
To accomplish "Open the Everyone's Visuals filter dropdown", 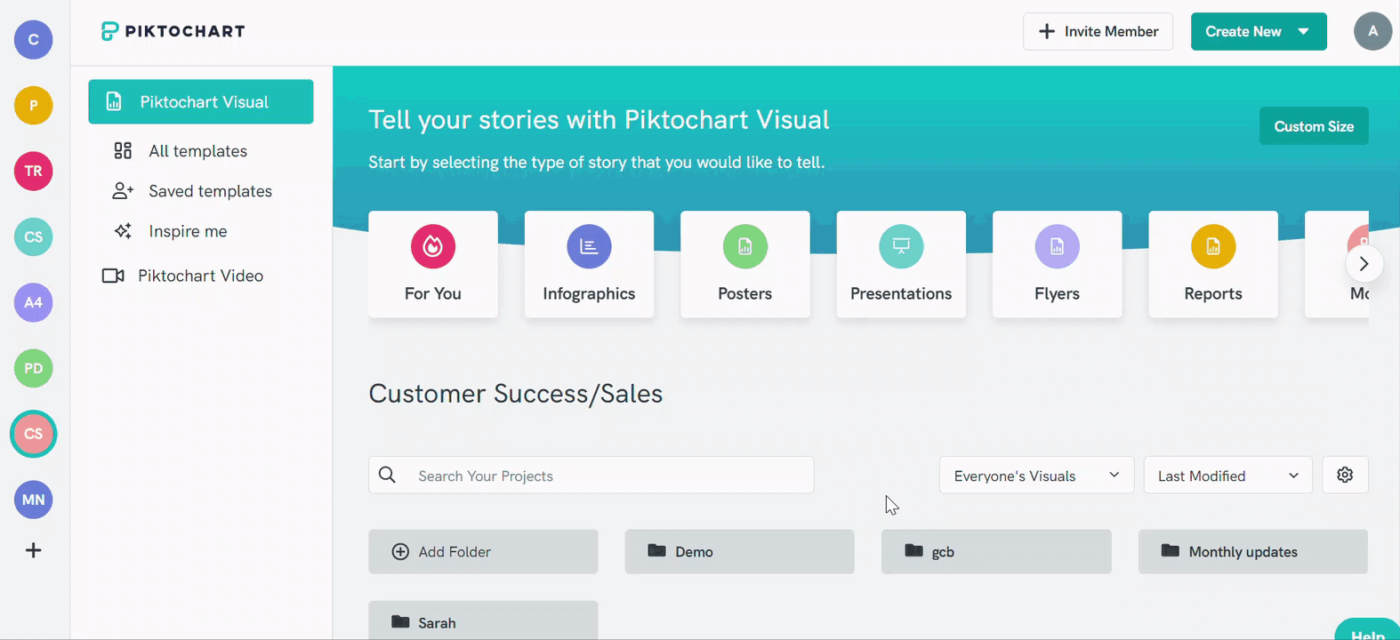I will [x=1036, y=475].
